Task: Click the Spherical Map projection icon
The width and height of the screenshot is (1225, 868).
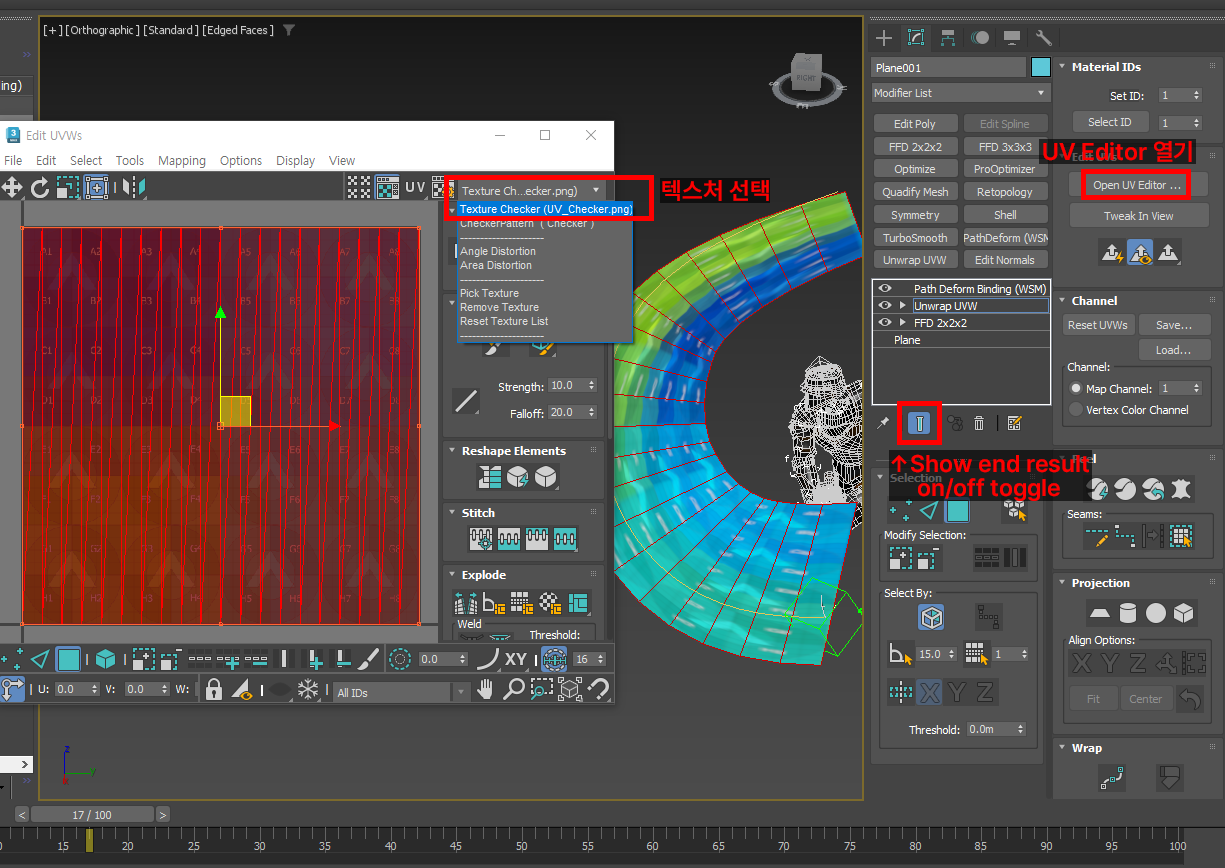Action: (1156, 612)
